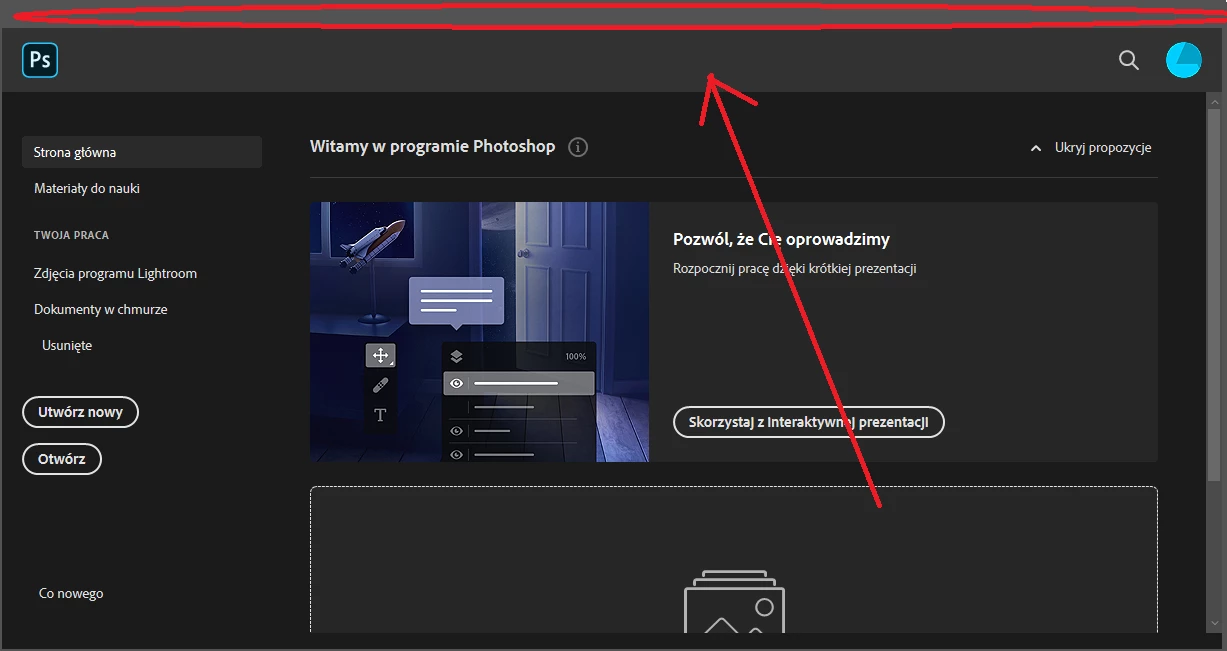
Task: Collapse suggestions via Ukryj propozycje chevron
Action: coord(1036,148)
